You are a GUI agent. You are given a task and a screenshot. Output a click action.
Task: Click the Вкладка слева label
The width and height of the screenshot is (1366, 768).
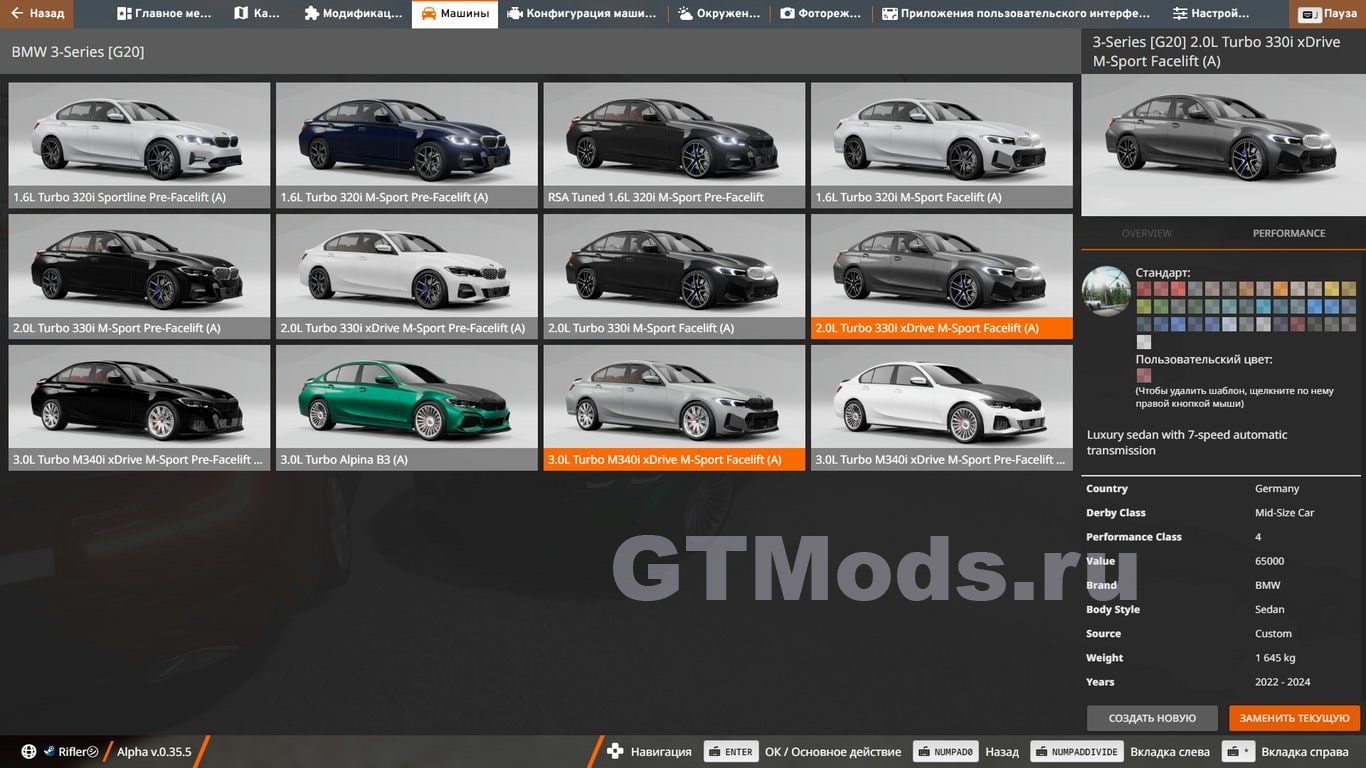1170,752
